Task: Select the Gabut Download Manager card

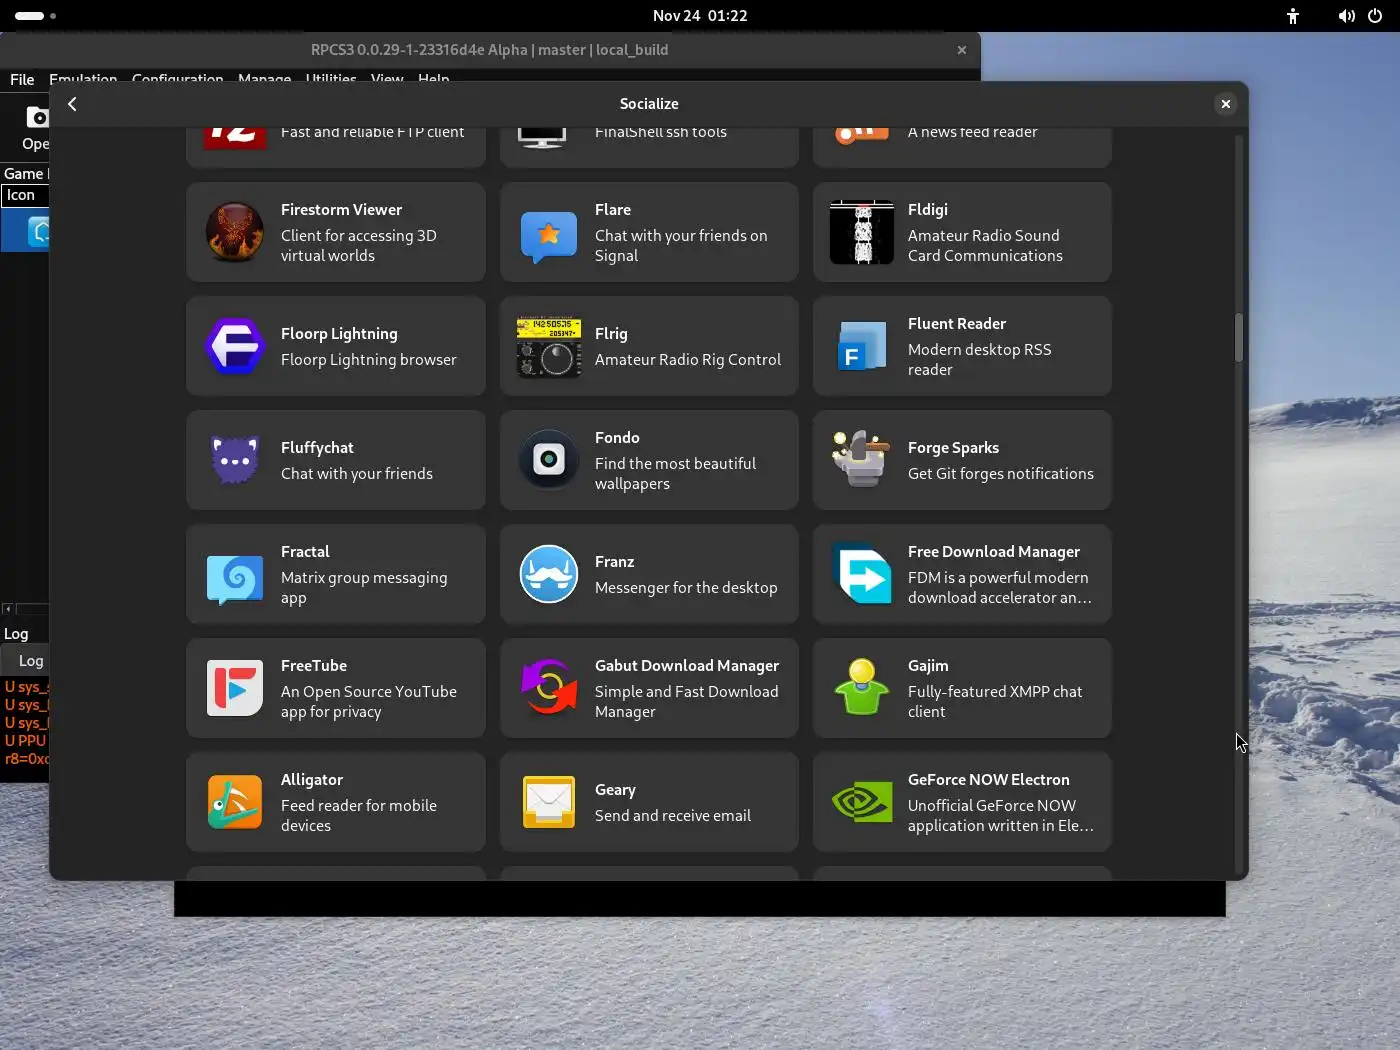Action: click(x=649, y=688)
